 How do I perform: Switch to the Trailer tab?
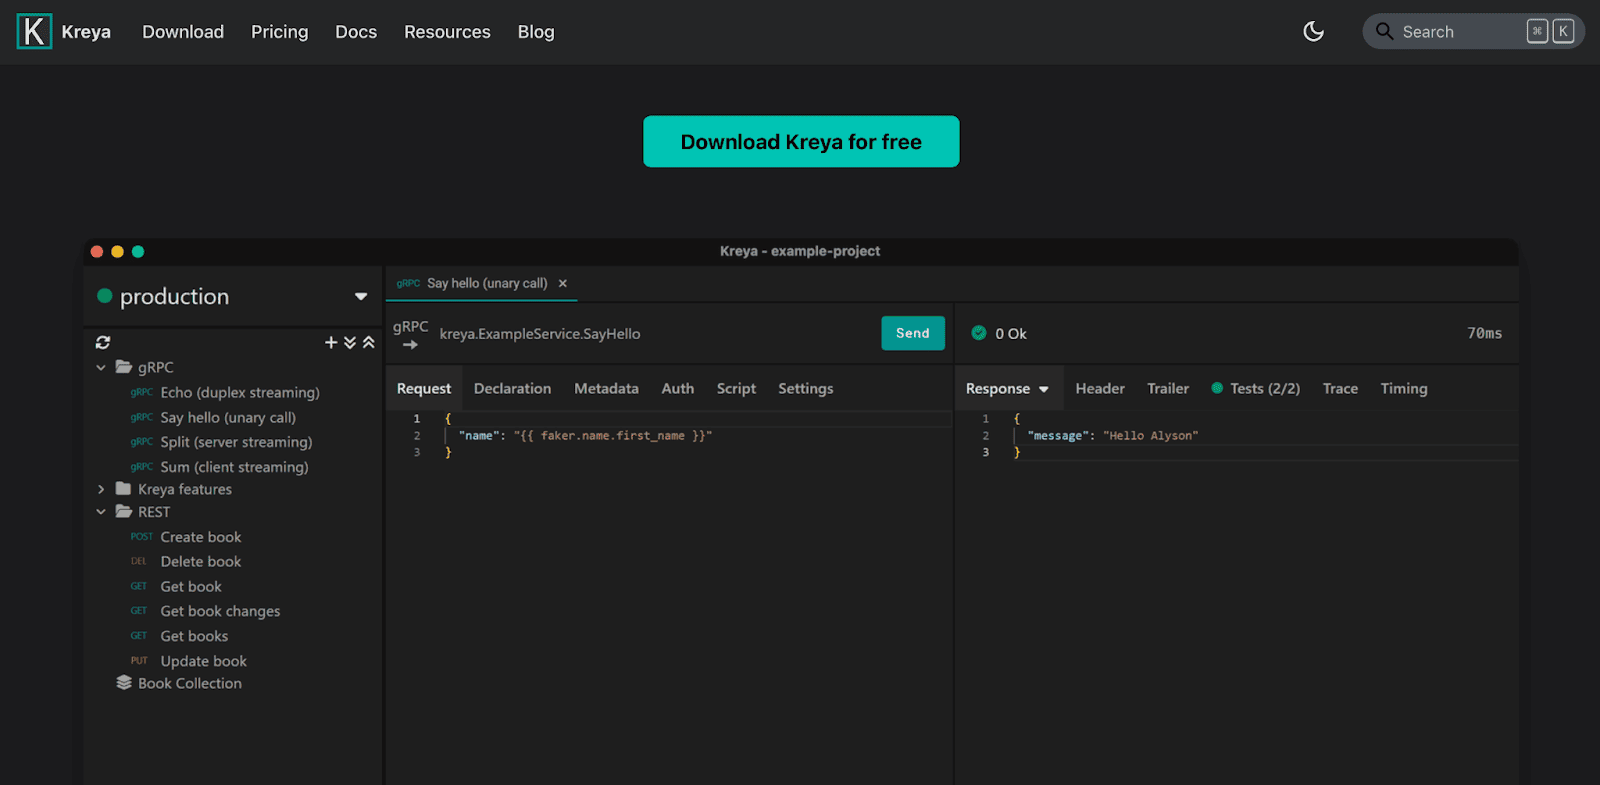click(x=1168, y=389)
